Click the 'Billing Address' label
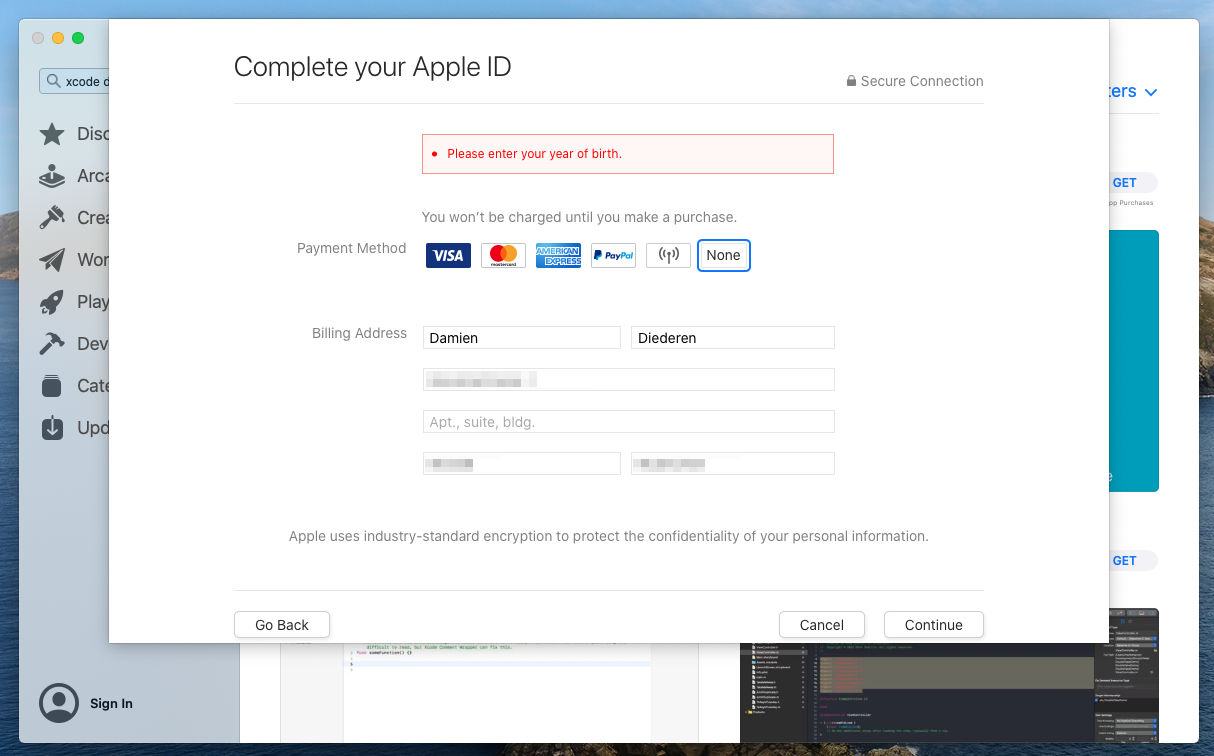 pos(359,333)
